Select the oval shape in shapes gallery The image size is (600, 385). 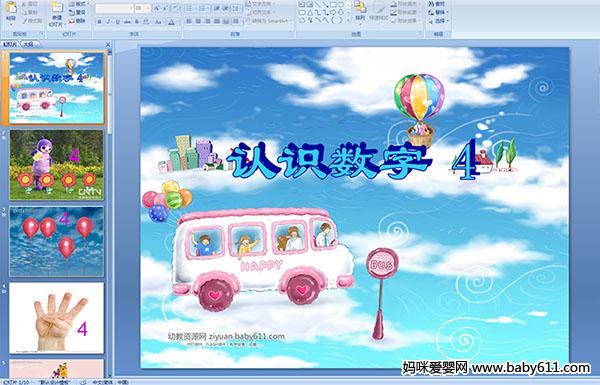pyautogui.click(x=341, y=5)
